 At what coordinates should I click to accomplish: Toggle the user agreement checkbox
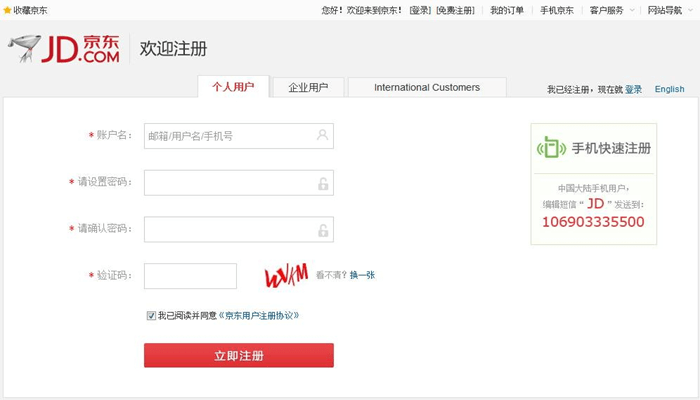(x=151, y=315)
